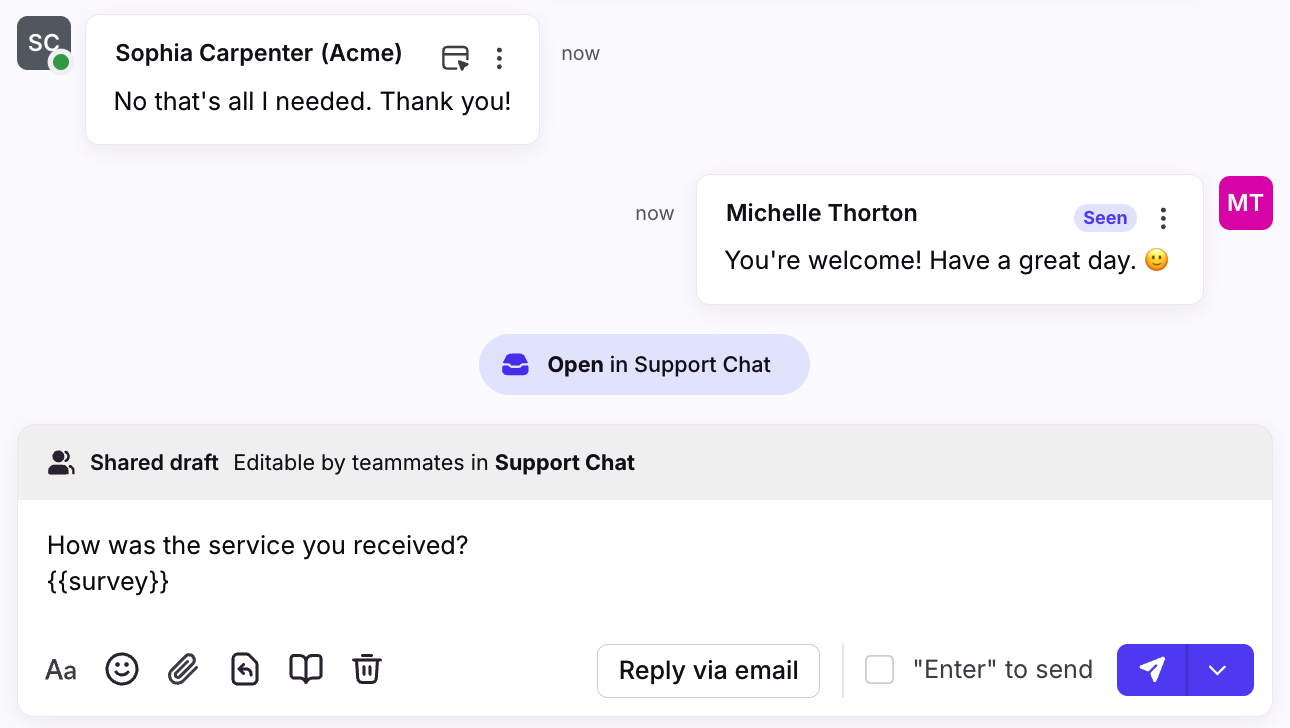This screenshot has width=1290, height=728.
Task: Click the Open in Support Chat pill
Action: 644,364
